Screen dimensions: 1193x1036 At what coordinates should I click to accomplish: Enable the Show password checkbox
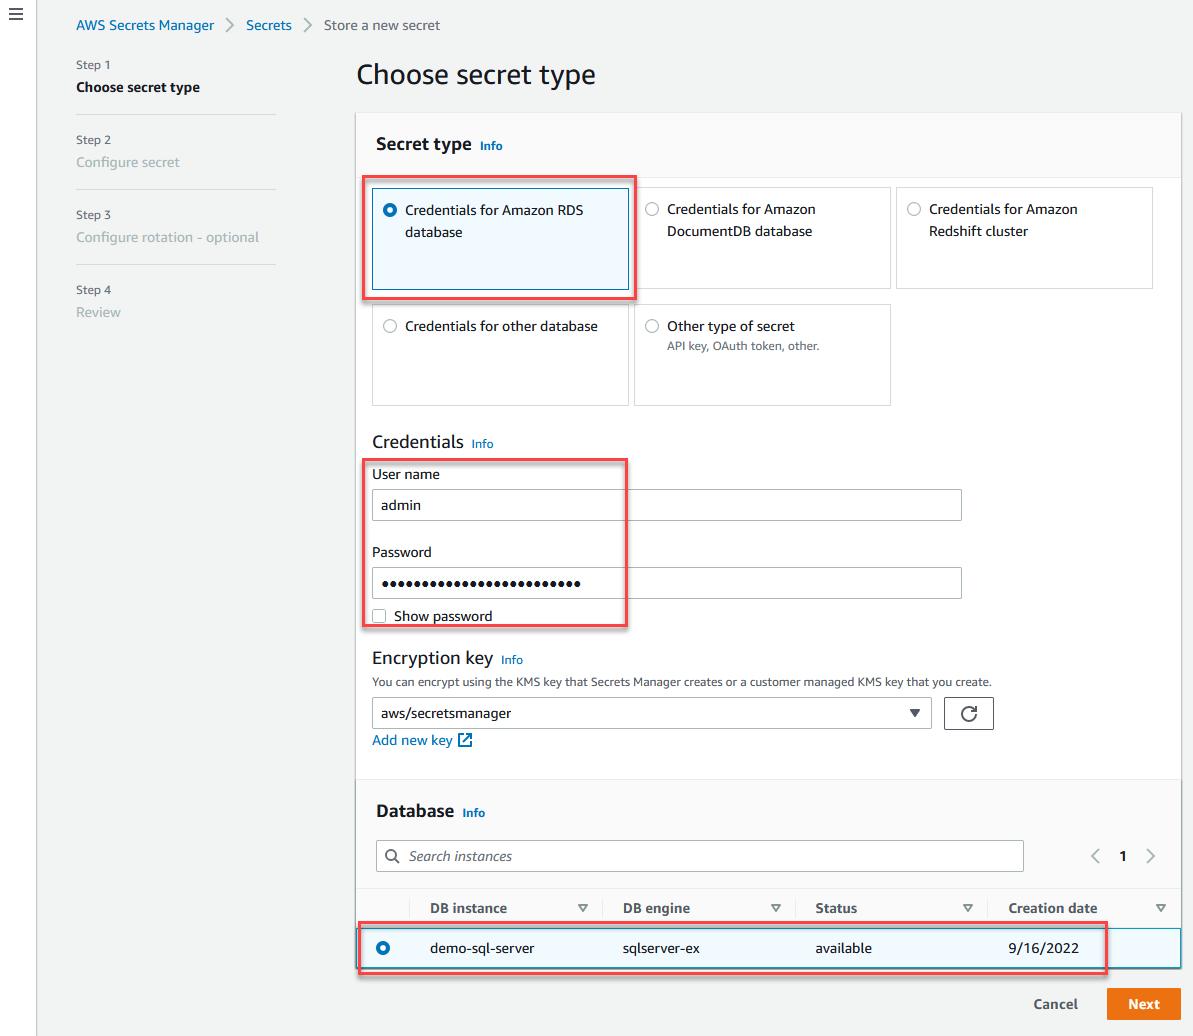(379, 616)
